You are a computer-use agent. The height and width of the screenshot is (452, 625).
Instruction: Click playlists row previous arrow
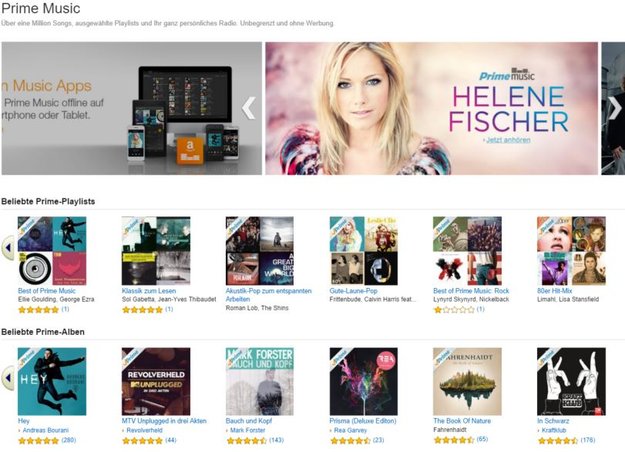click(x=8, y=248)
